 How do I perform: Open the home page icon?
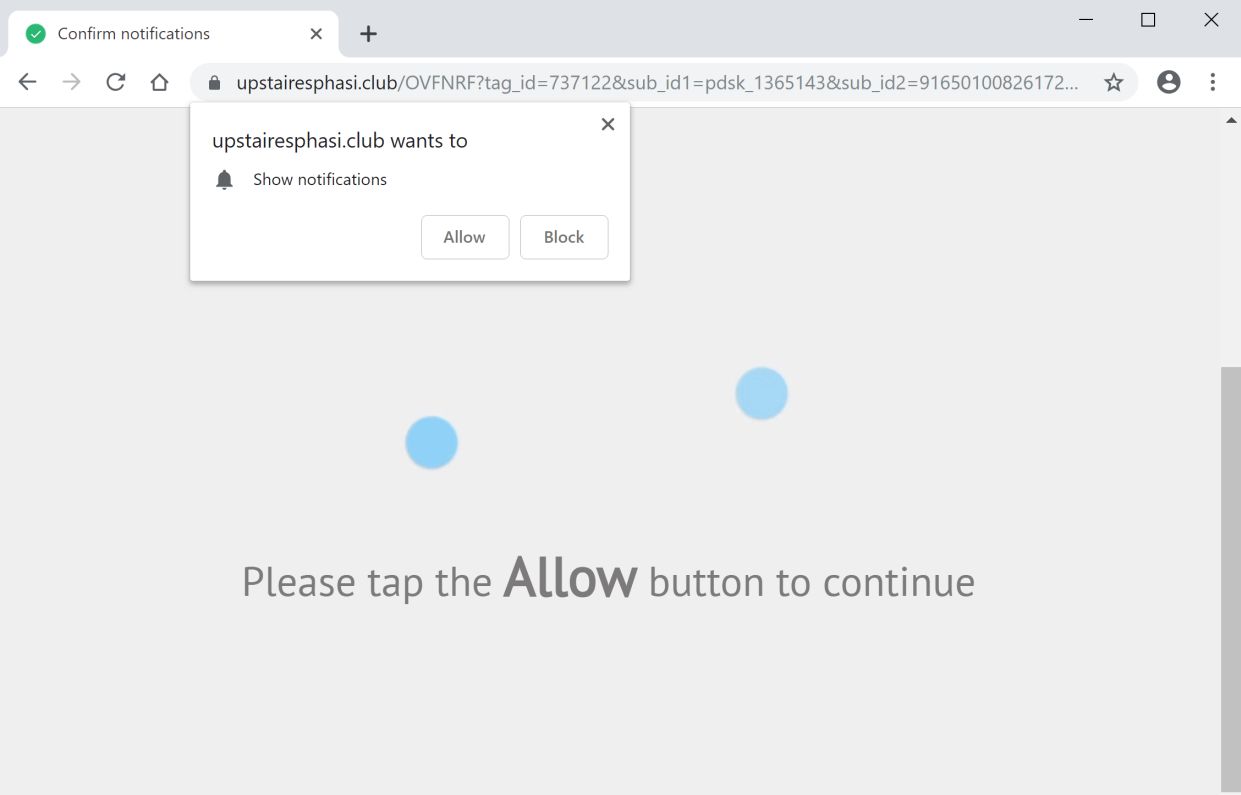click(159, 82)
